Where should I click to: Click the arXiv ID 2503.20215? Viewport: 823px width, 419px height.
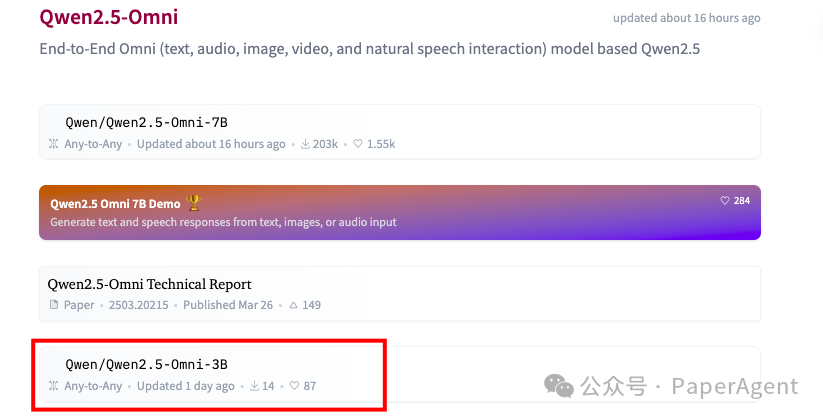[136, 305]
